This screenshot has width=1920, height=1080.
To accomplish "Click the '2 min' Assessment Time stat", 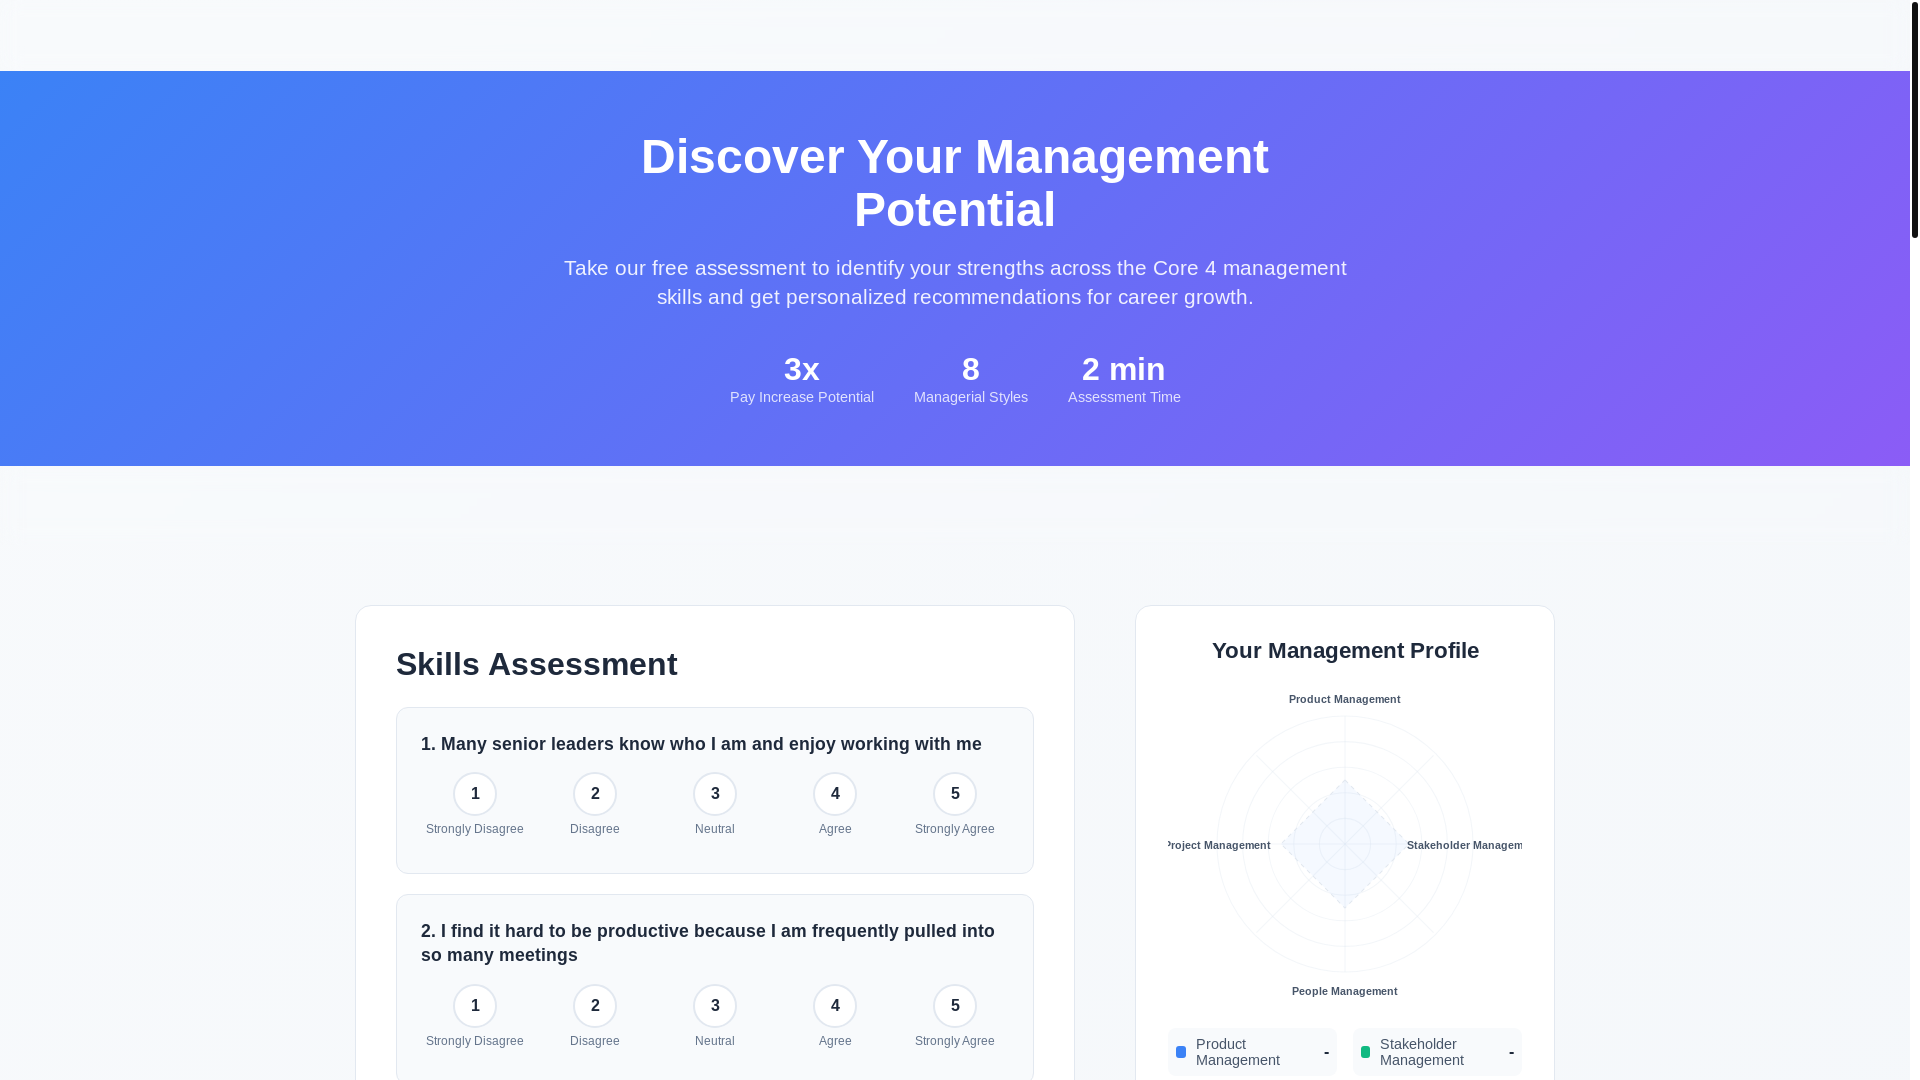I will point(1124,380).
